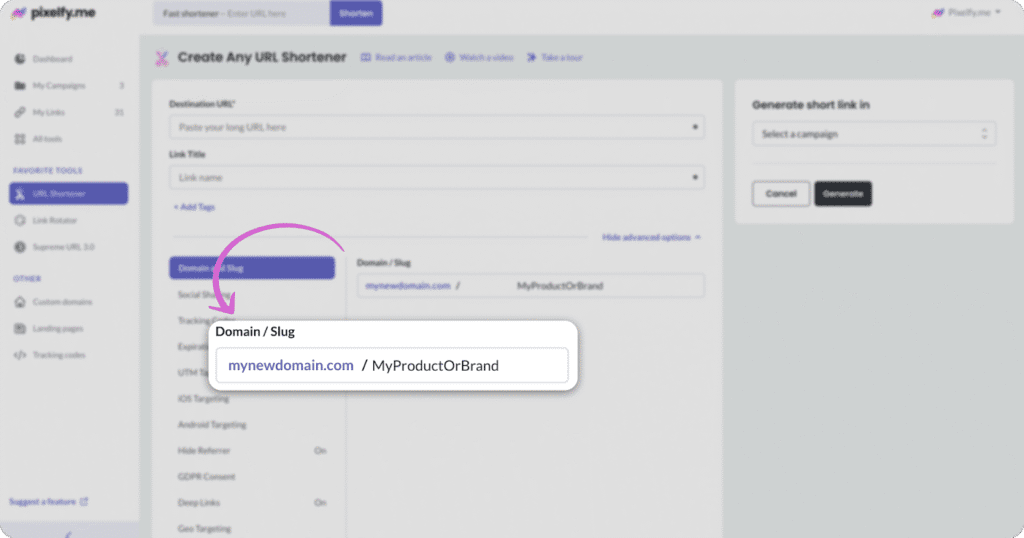1024x538 pixels.
Task: Open the Select a campaign dropdown
Action: click(873, 134)
